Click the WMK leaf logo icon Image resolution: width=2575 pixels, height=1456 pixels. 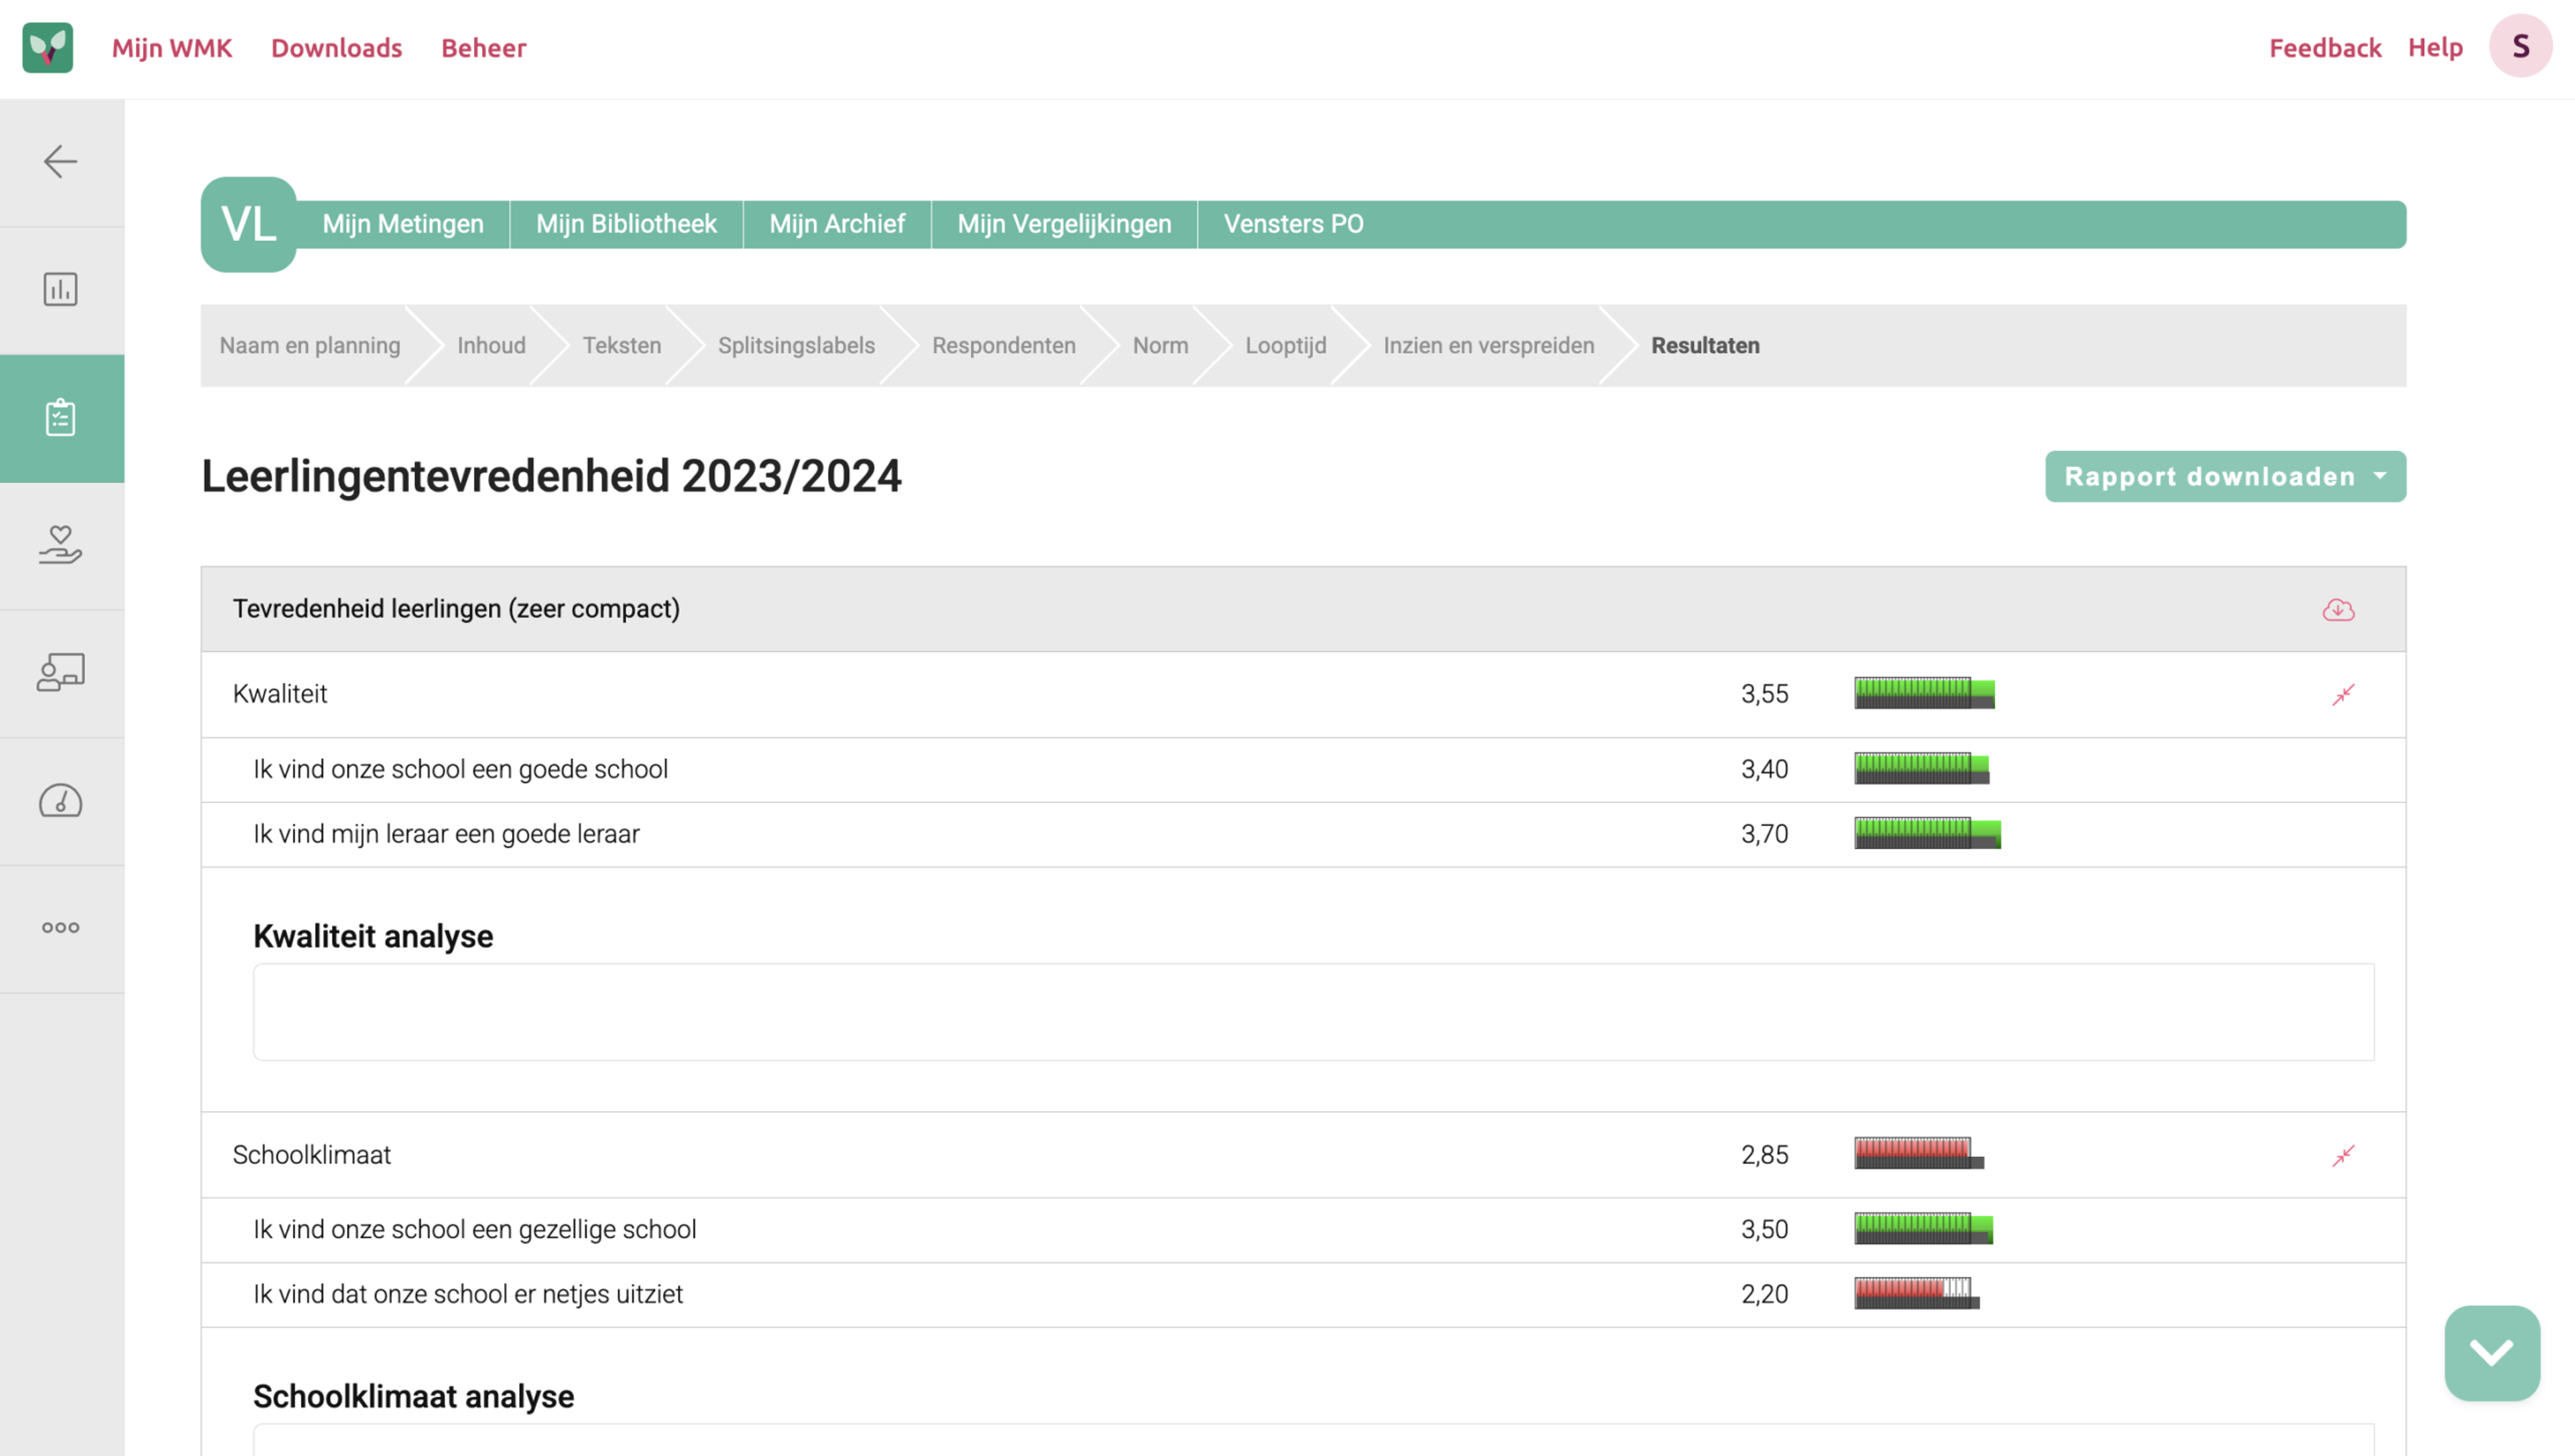(48, 47)
